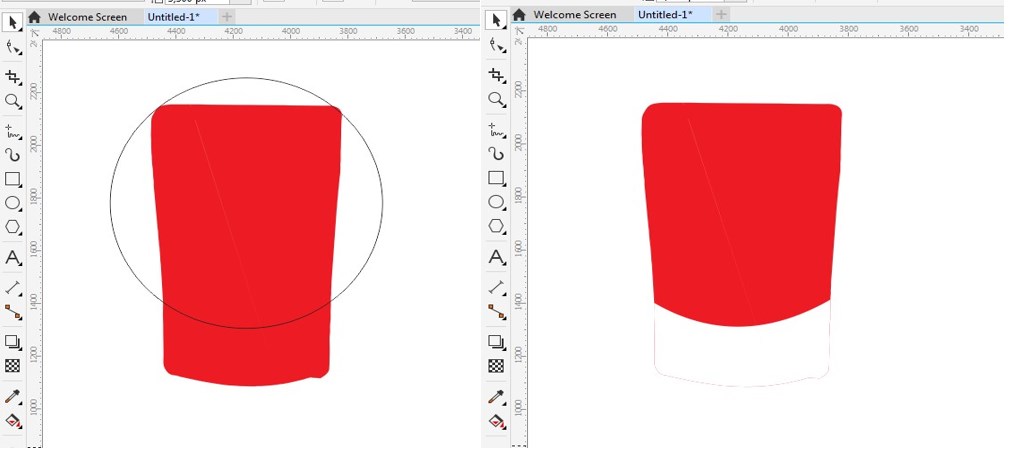Select the Pick tool in left window
Viewport: 1012px width, 462px height.
(12, 23)
